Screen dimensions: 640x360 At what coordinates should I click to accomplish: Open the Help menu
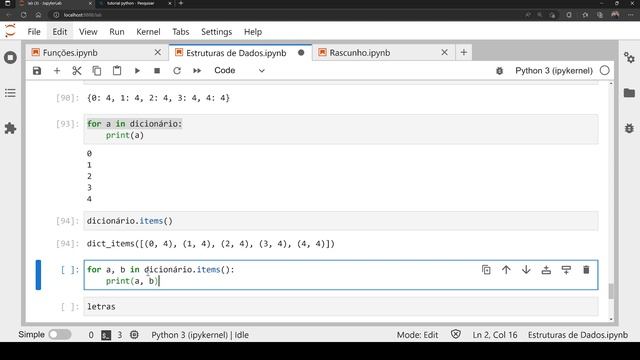[x=253, y=32]
